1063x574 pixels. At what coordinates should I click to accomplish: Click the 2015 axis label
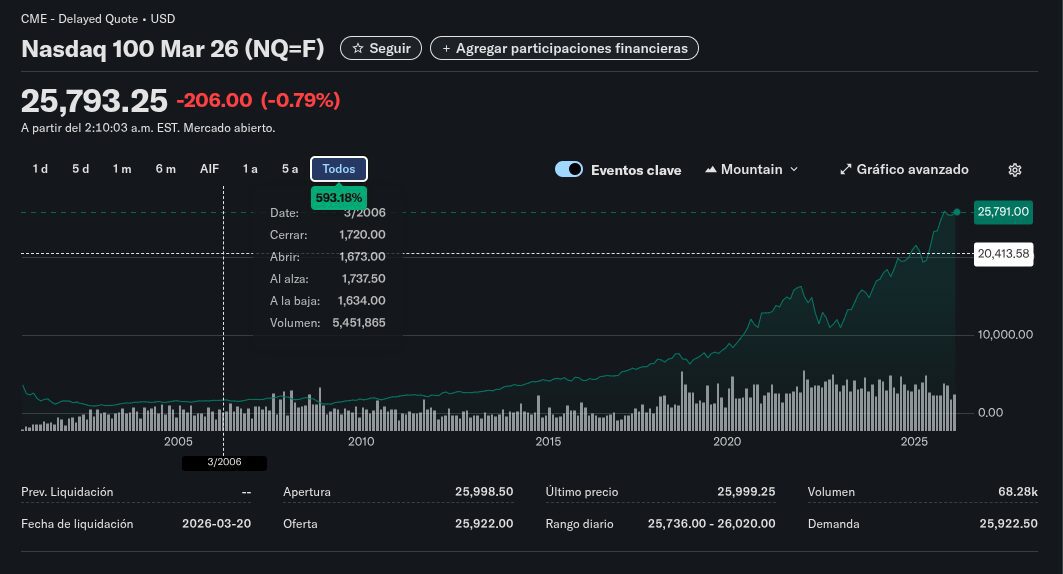click(x=548, y=442)
